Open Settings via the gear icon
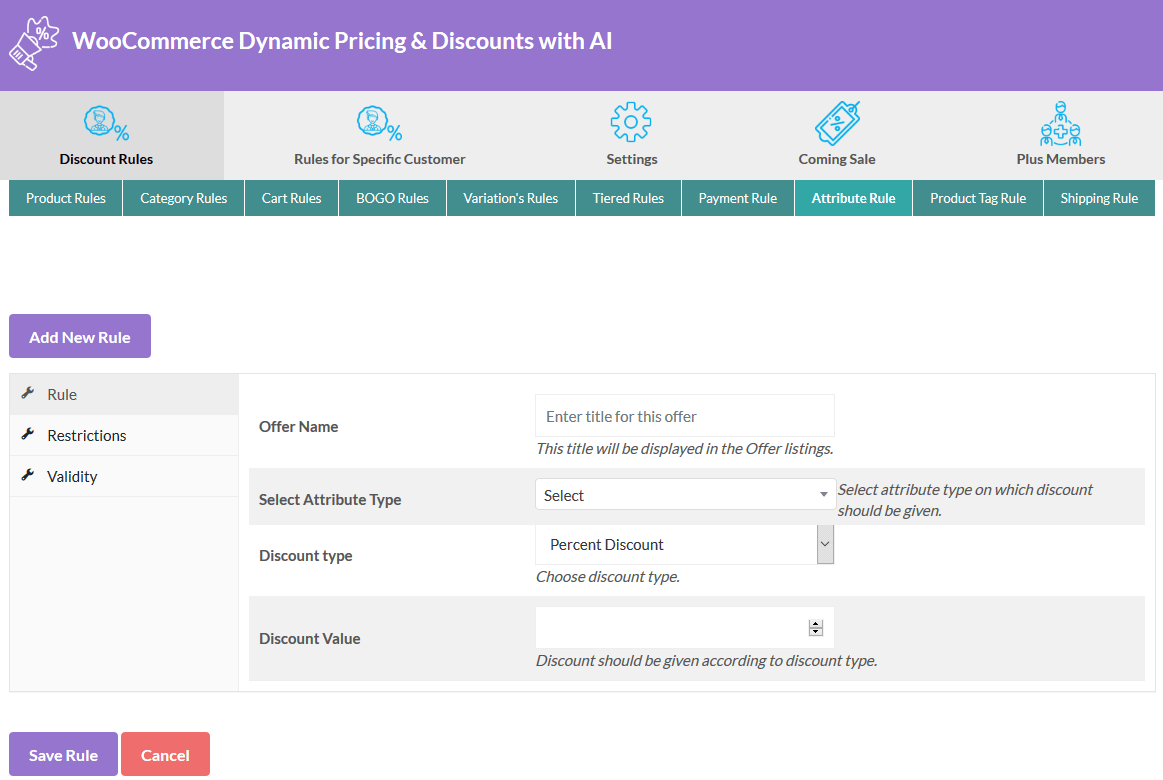The image size is (1163, 780). pyautogui.click(x=631, y=122)
